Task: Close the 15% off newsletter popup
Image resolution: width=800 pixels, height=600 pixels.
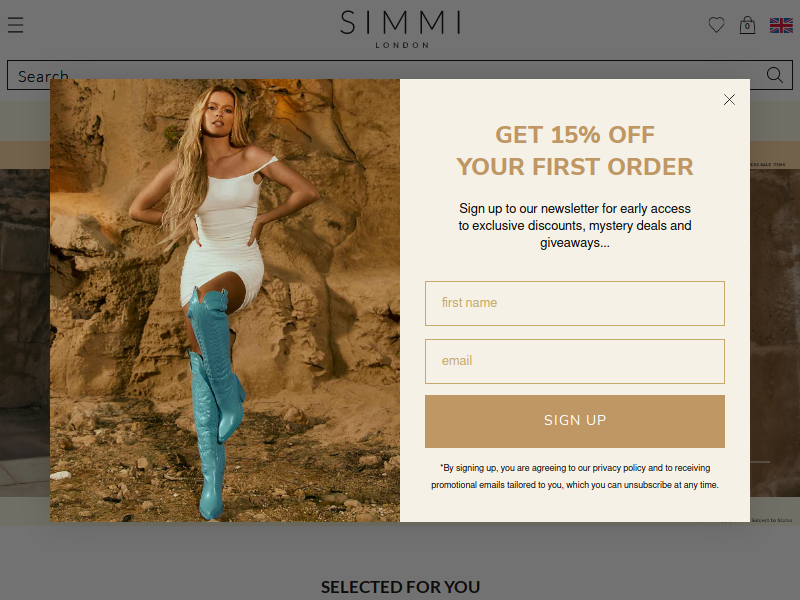Action: pyautogui.click(x=729, y=99)
